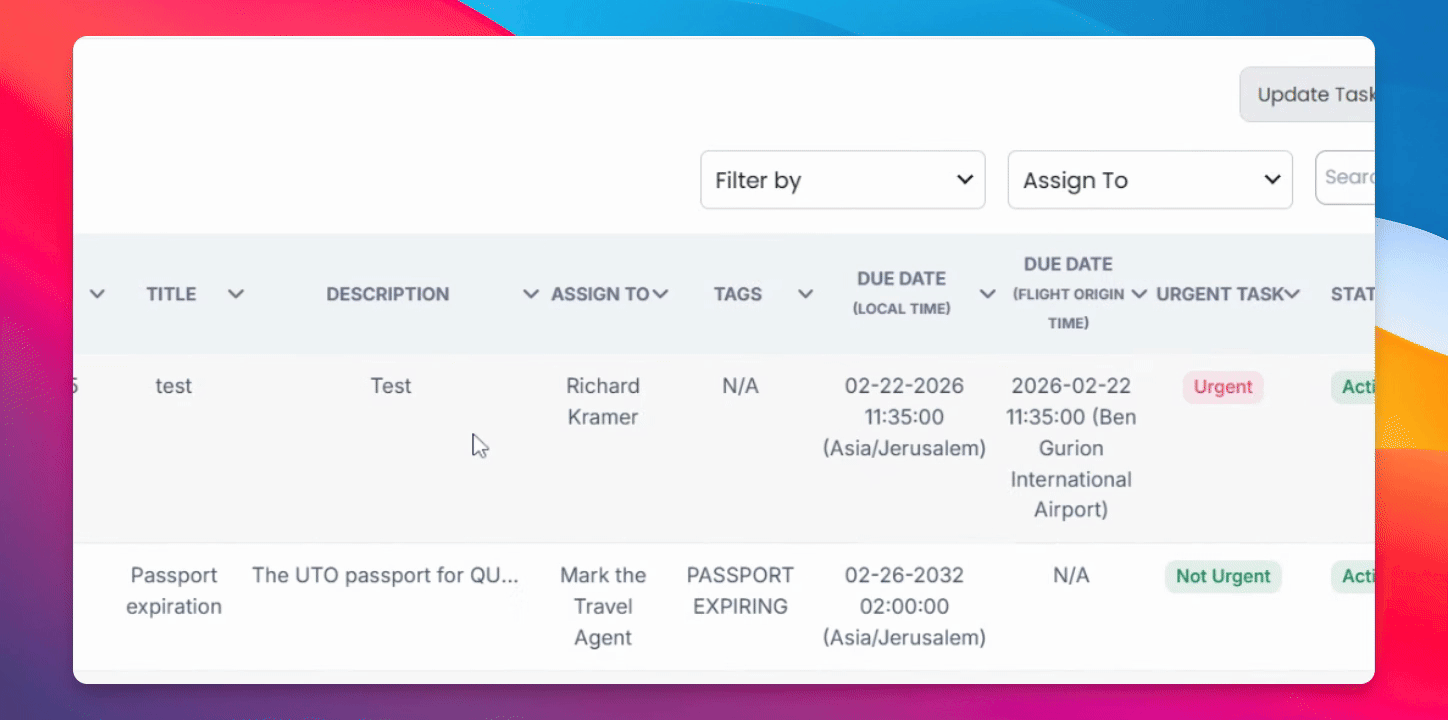Click the green Not Urgent badge
The width and height of the screenshot is (1448, 720).
coord(1223,576)
